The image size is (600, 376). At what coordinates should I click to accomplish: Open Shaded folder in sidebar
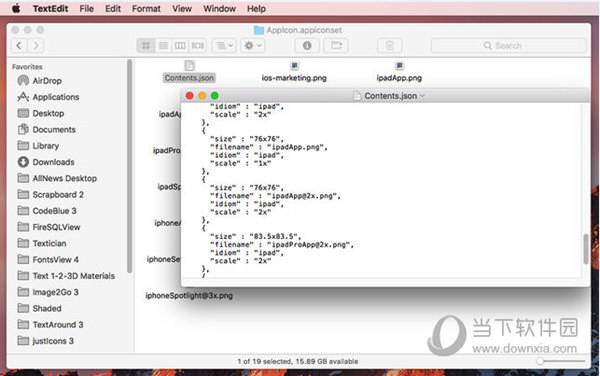pos(39,308)
